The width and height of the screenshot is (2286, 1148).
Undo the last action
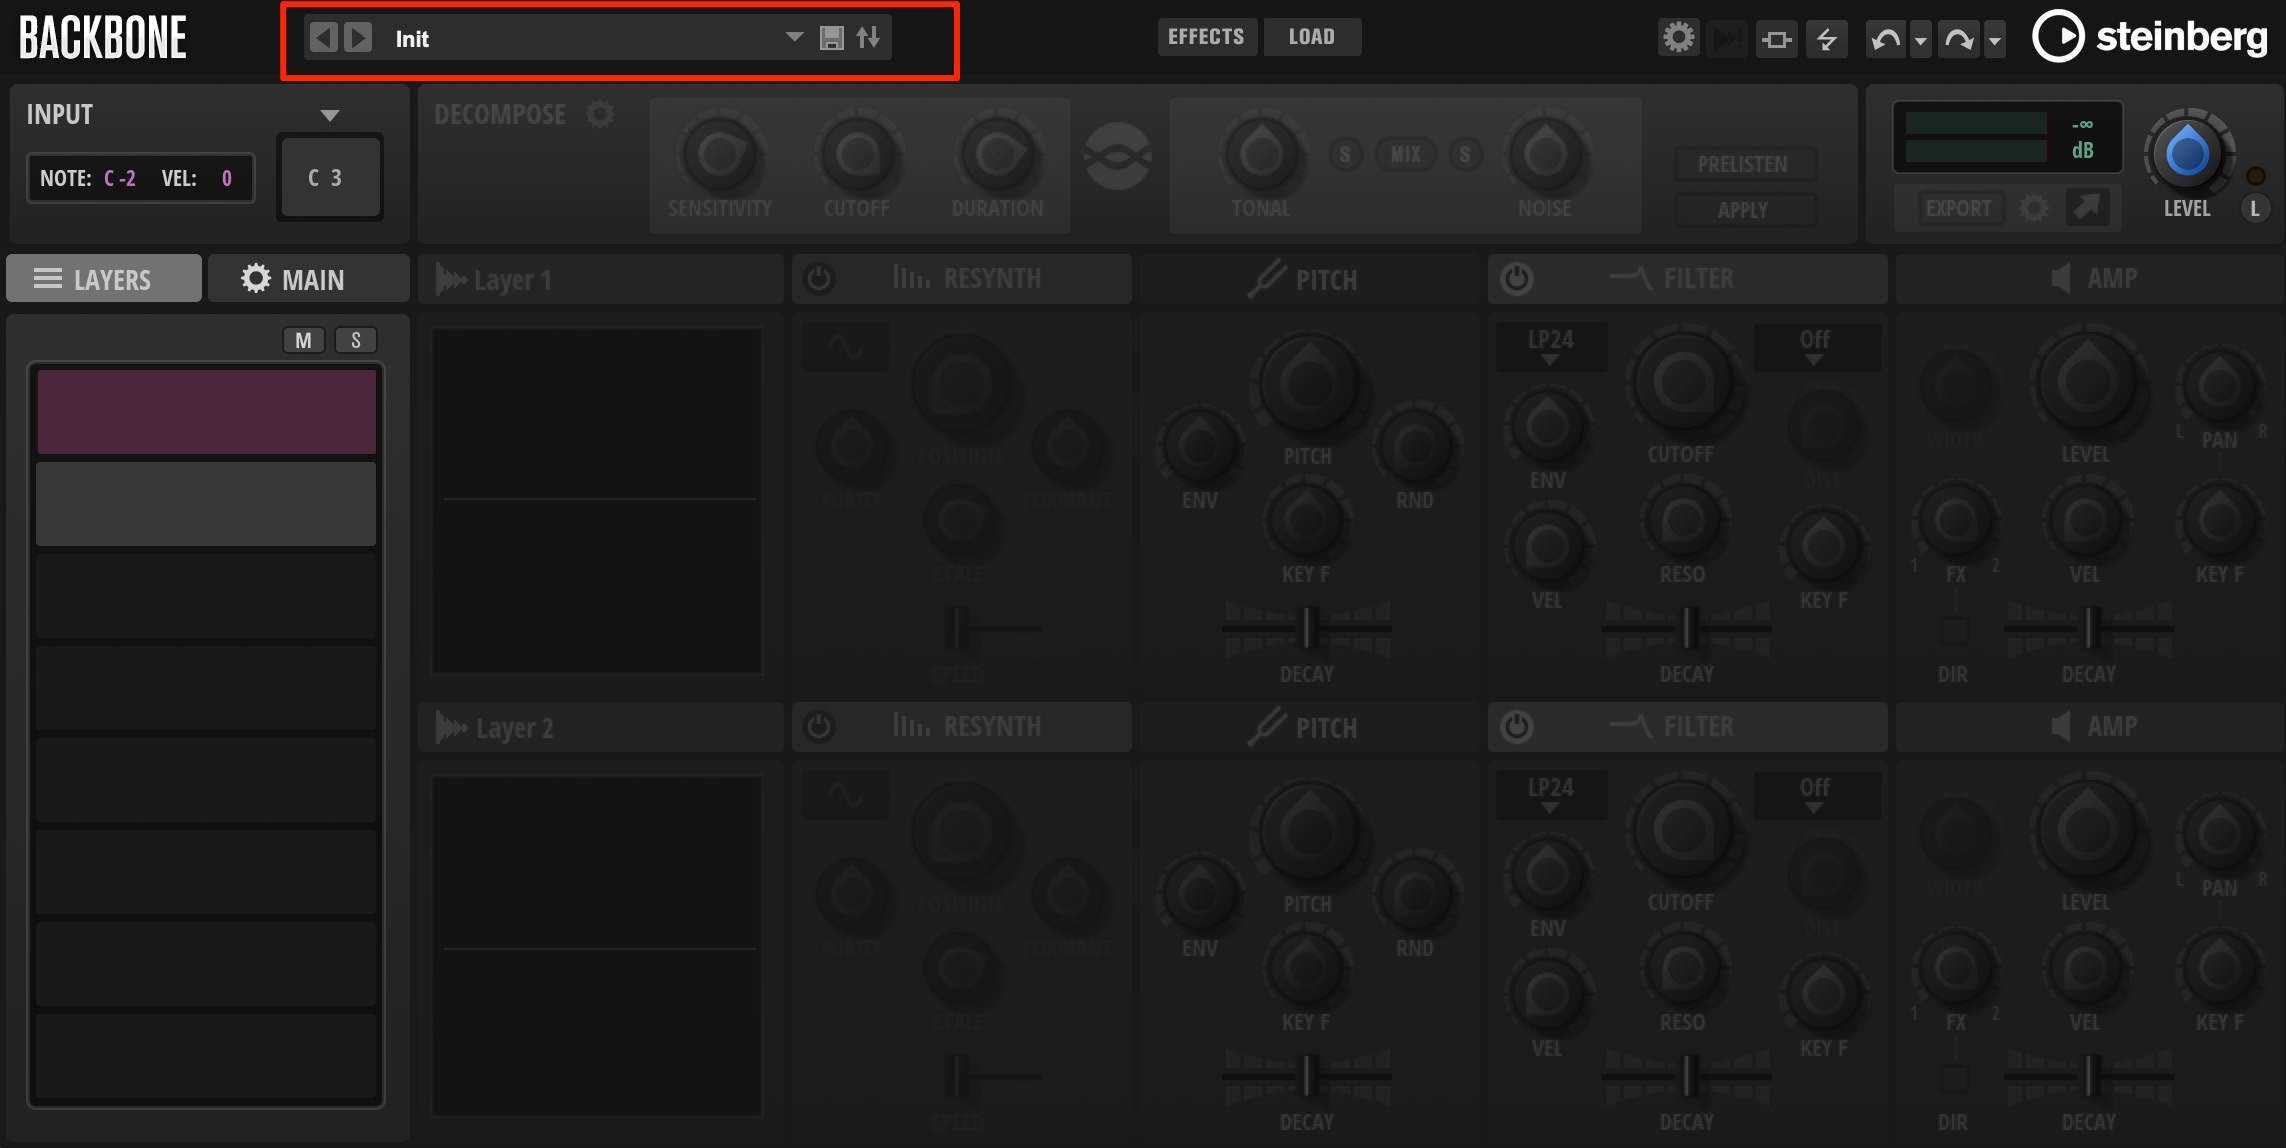[1886, 39]
